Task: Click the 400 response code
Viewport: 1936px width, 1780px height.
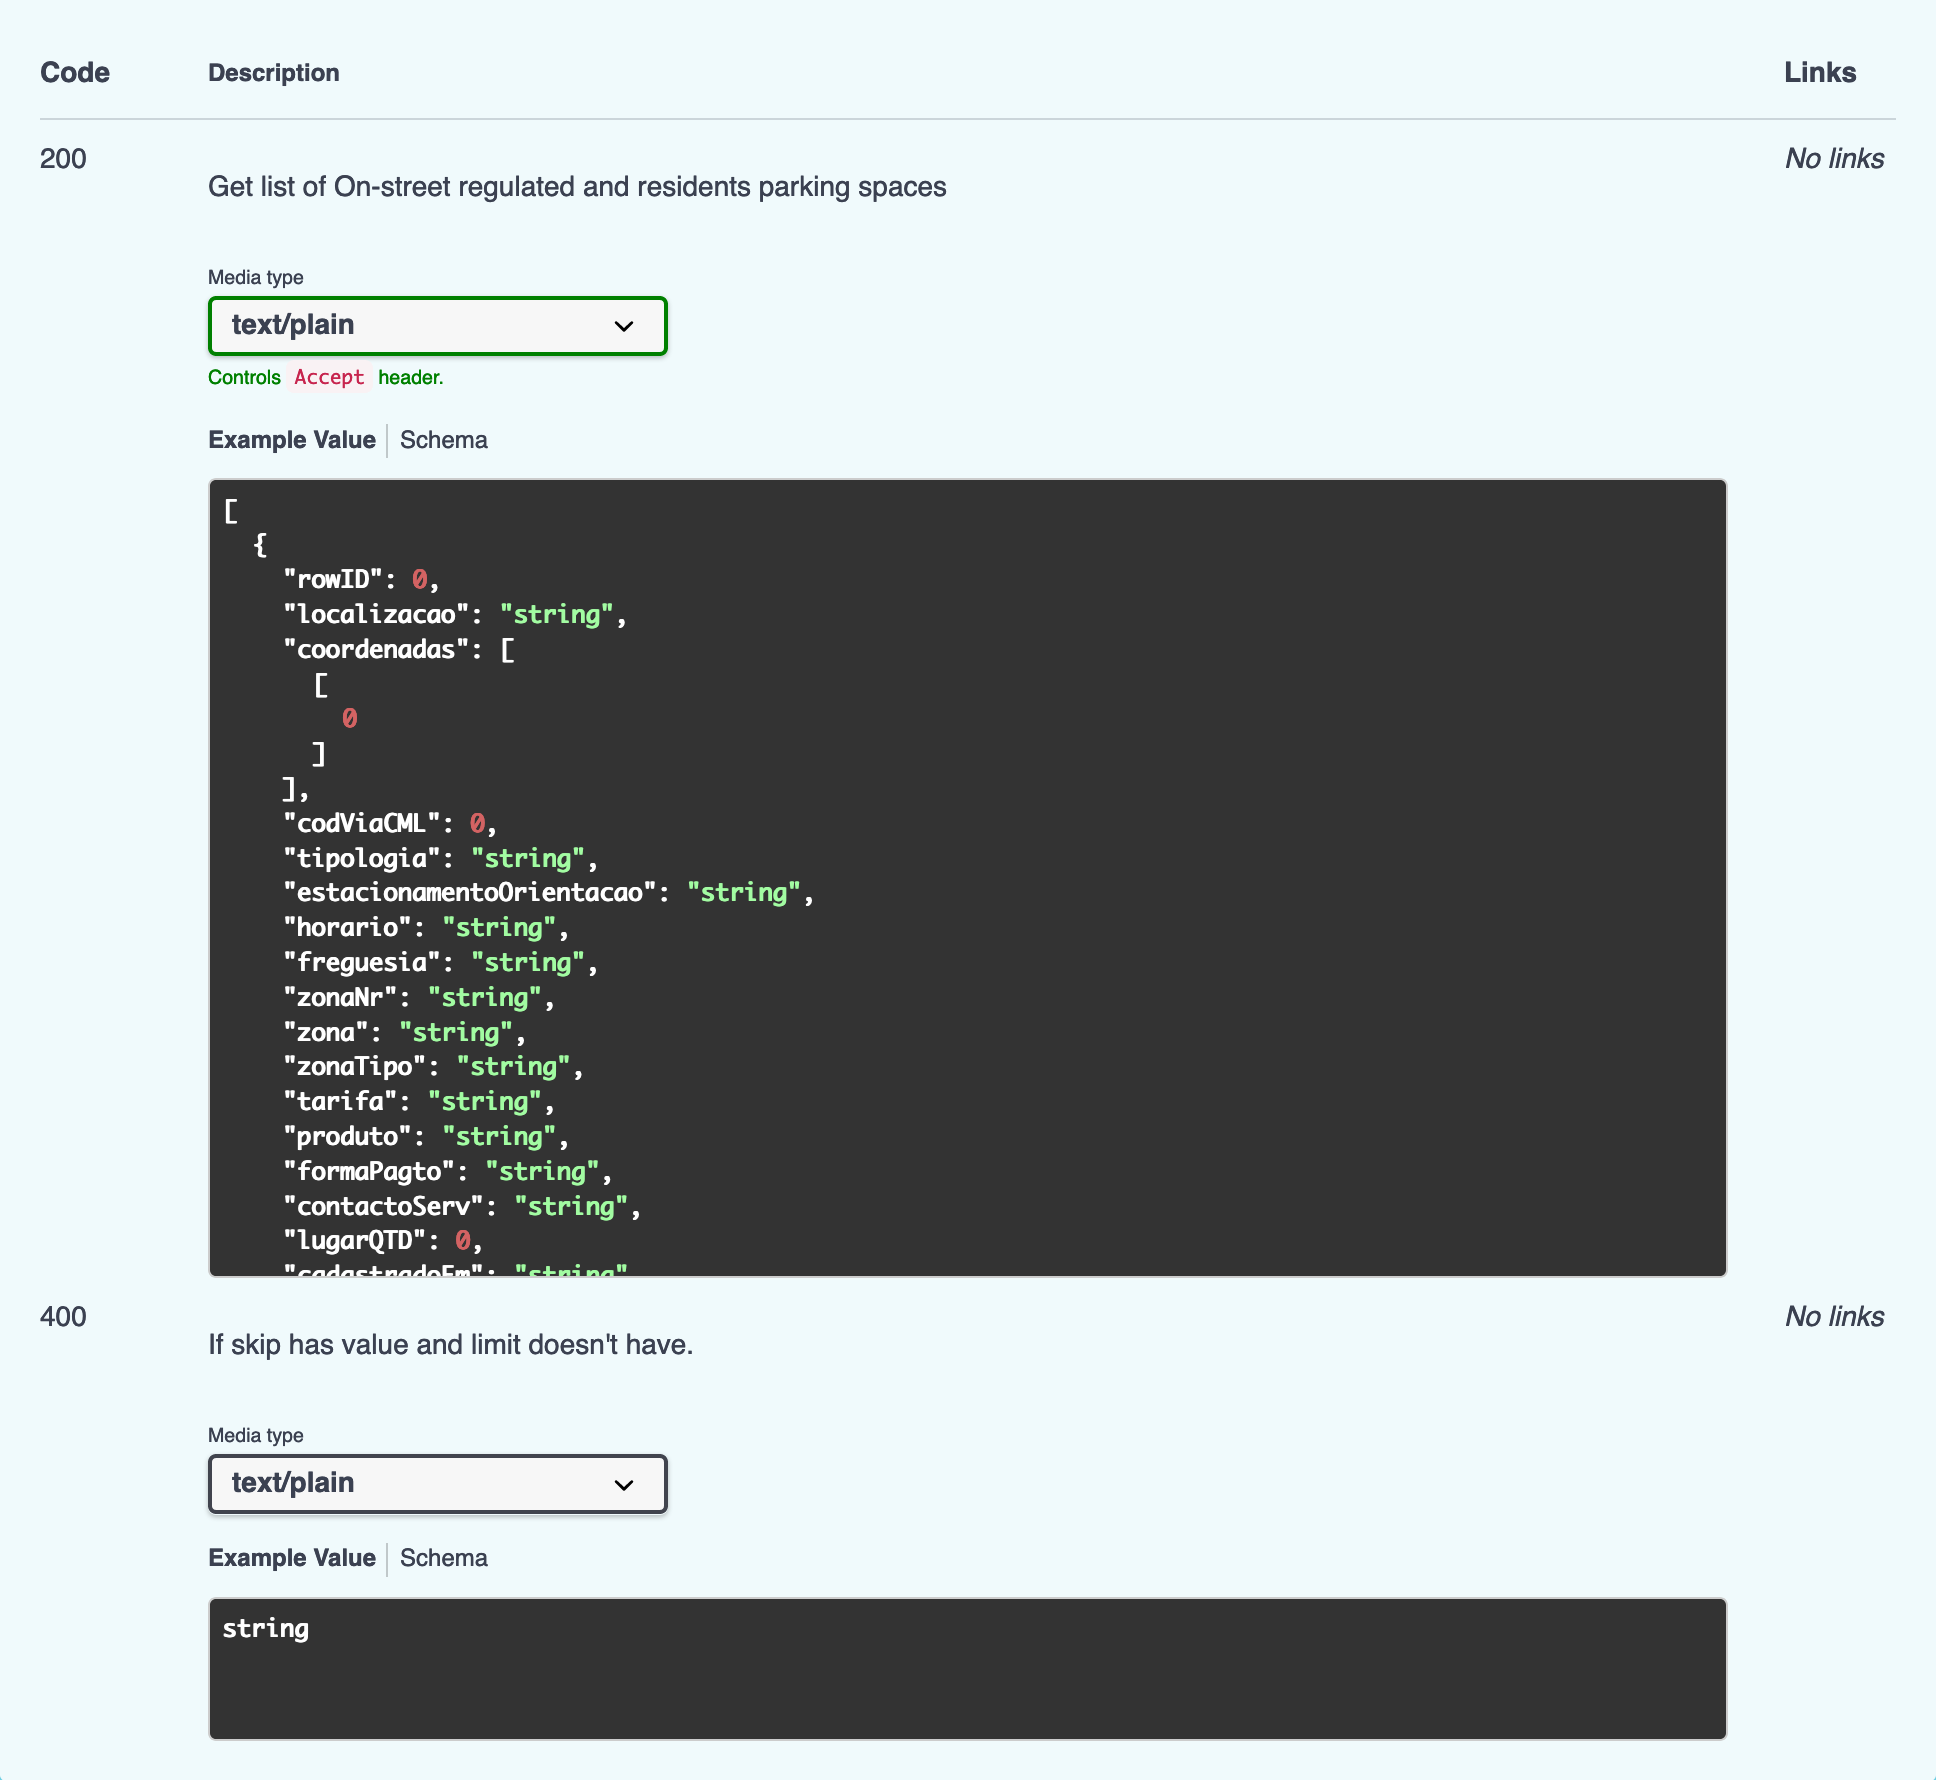Action: pos(63,1317)
